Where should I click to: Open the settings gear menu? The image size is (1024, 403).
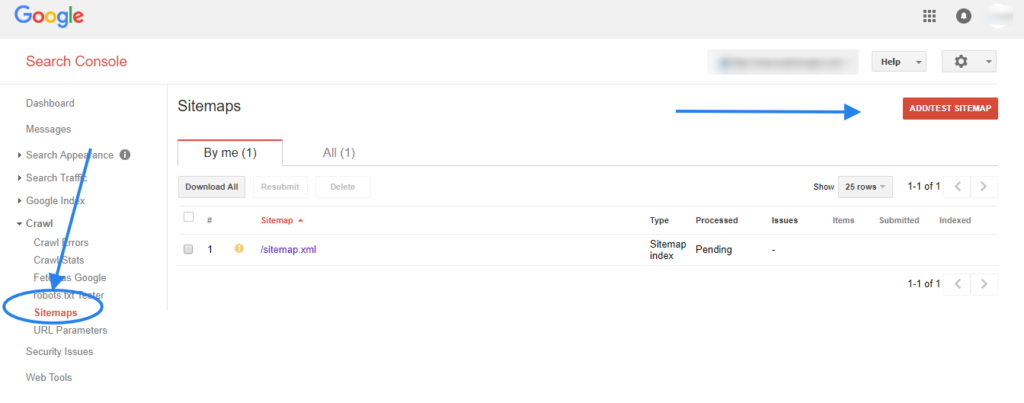(x=968, y=61)
